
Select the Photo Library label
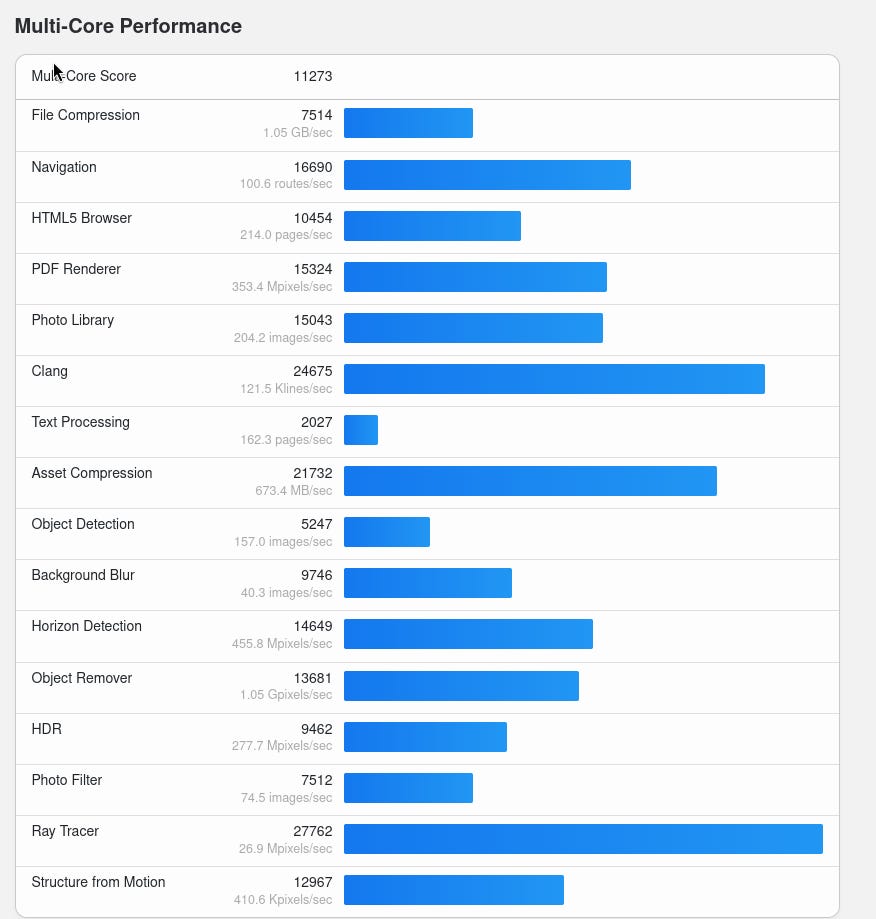[x=73, y=320]
